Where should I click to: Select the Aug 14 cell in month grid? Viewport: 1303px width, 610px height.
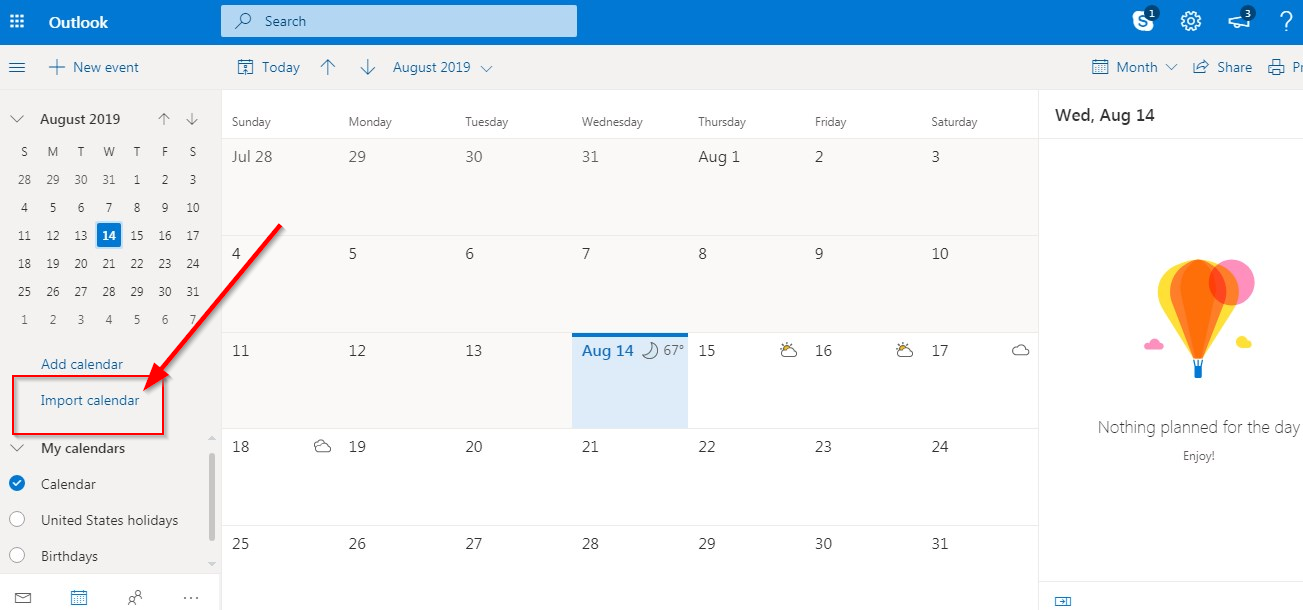click(x=630, y=380)
